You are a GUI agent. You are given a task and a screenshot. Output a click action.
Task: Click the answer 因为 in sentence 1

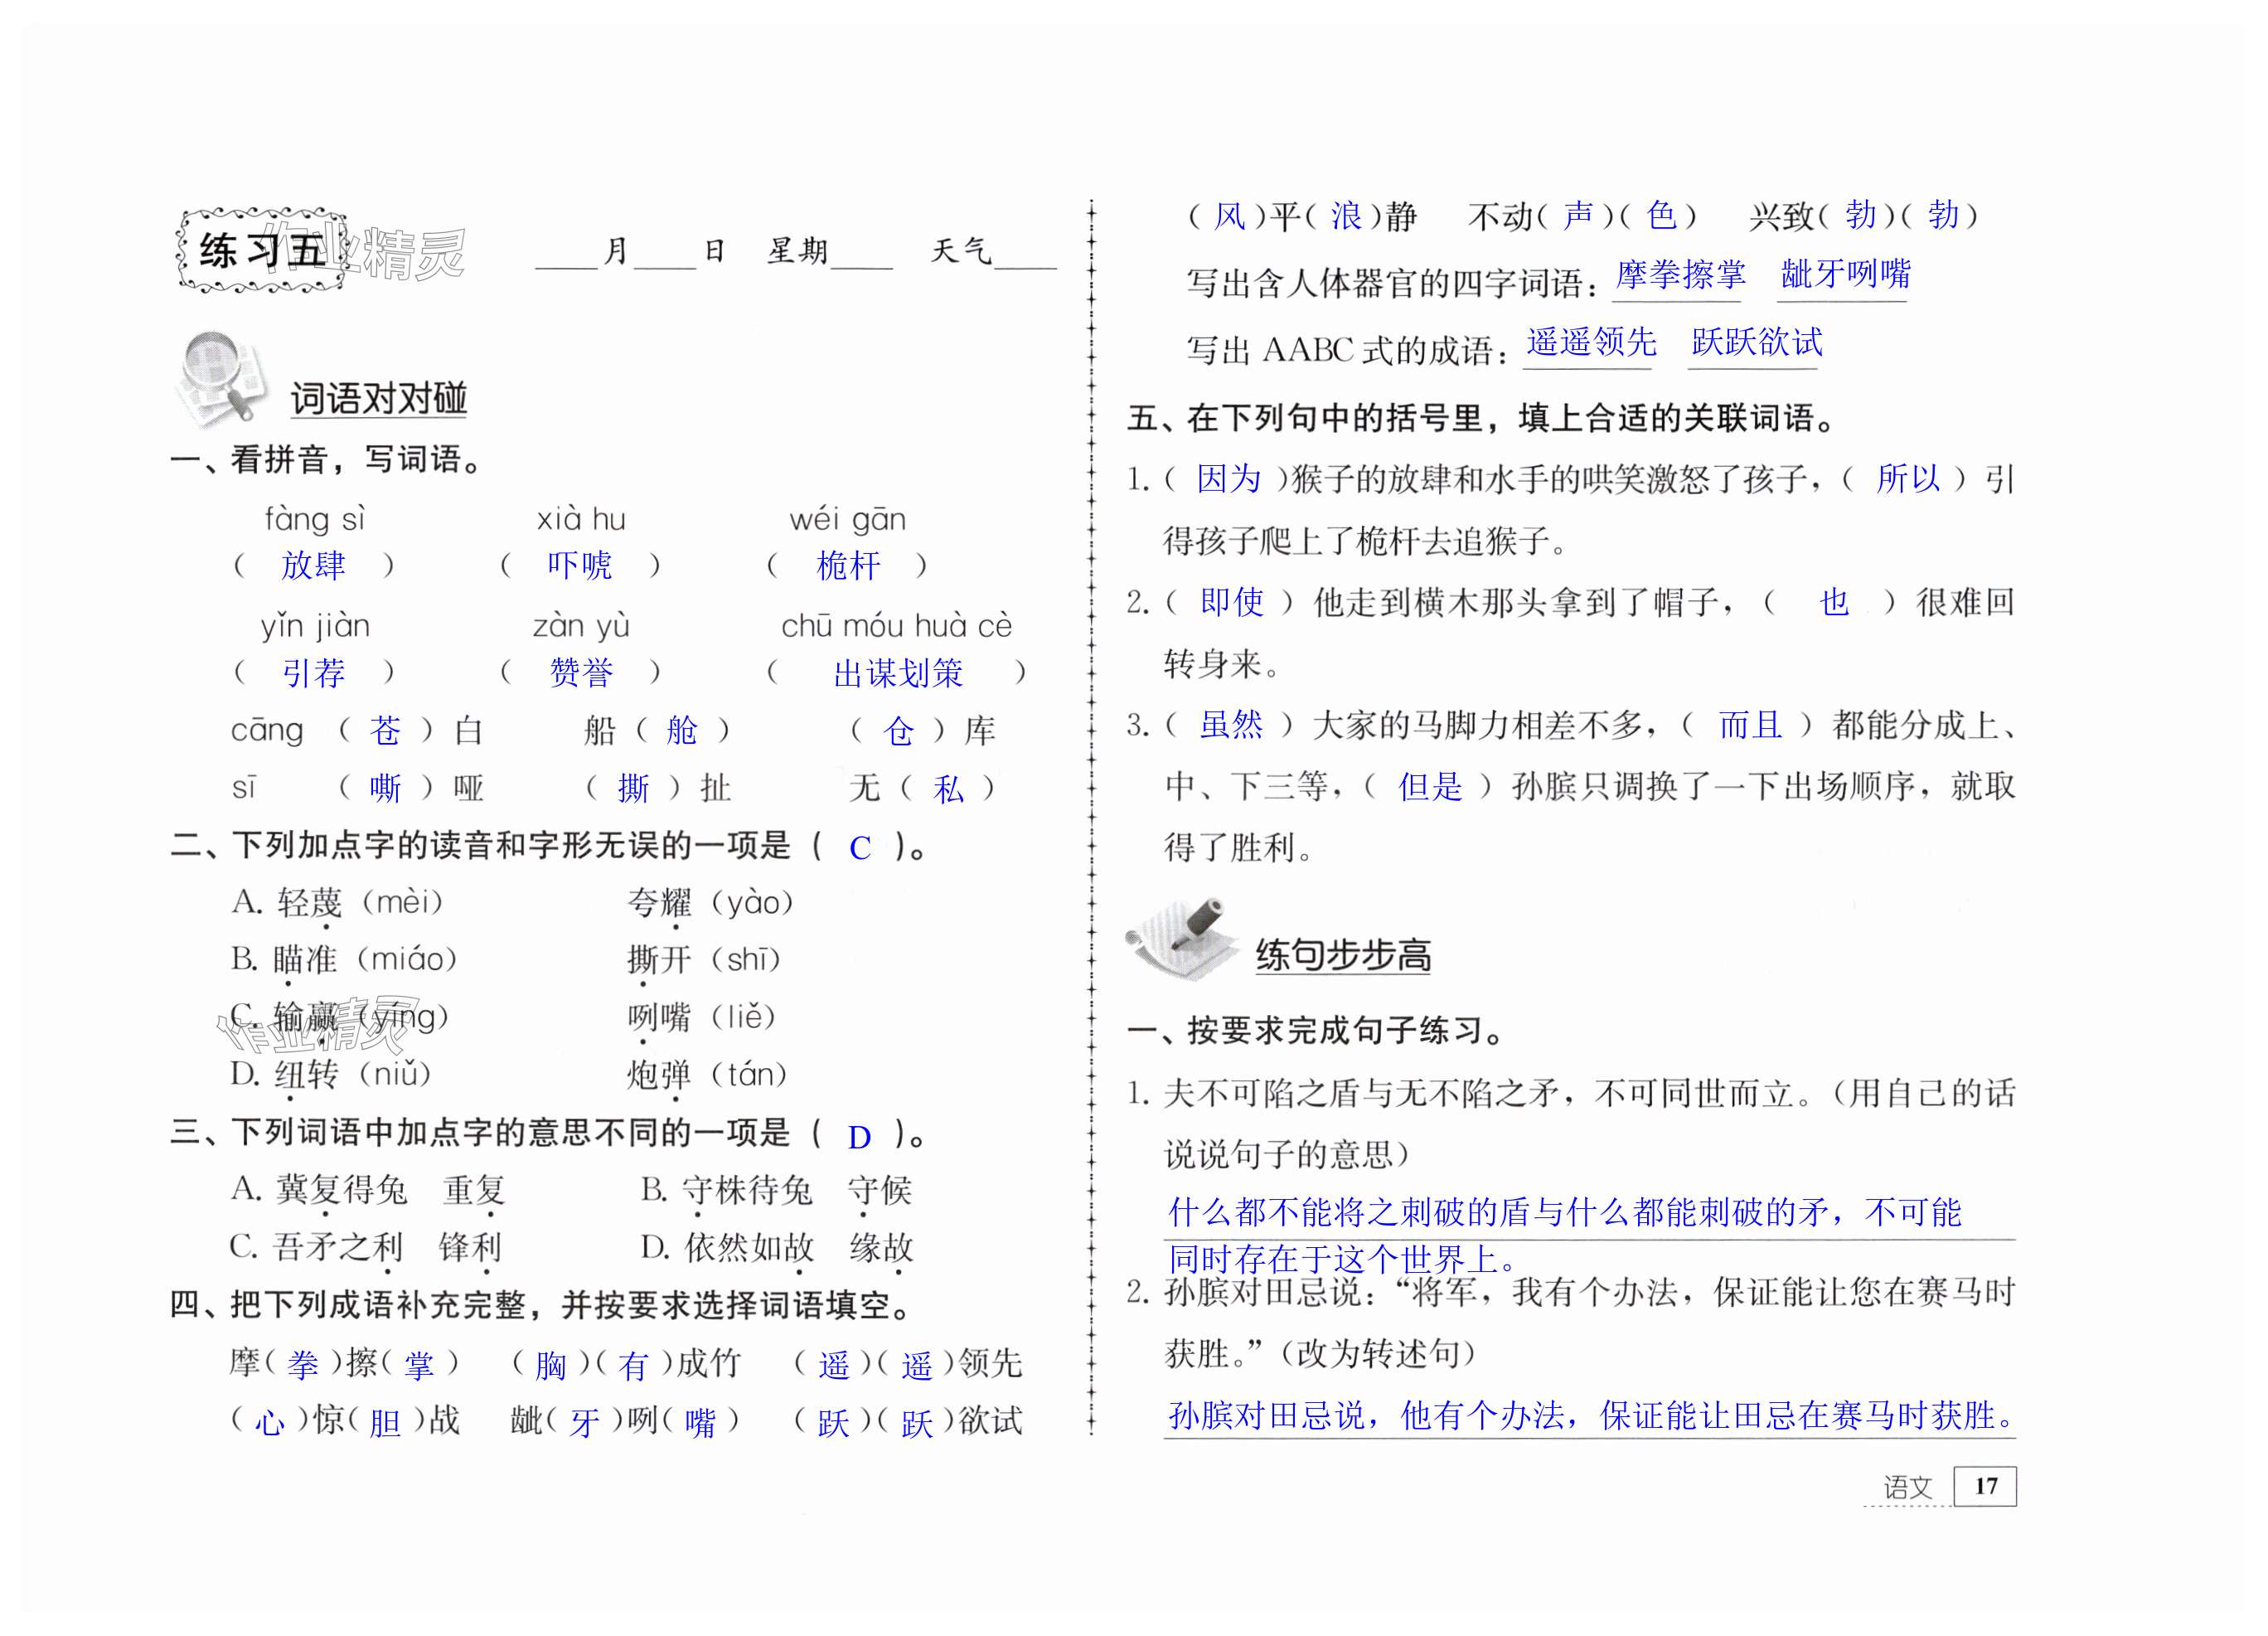tap(1228, 480)
